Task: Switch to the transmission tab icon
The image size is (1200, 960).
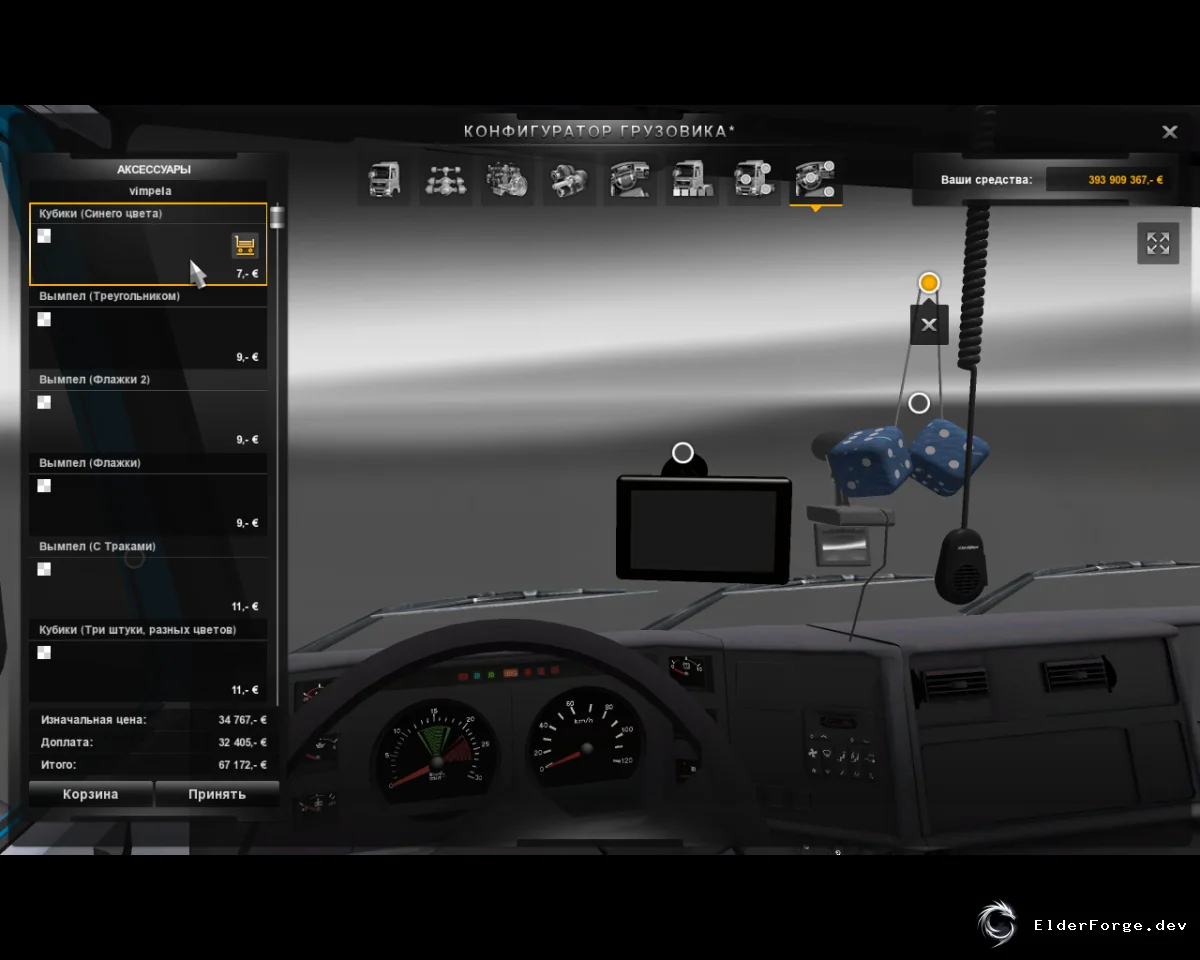Action: tap(569, 181)
